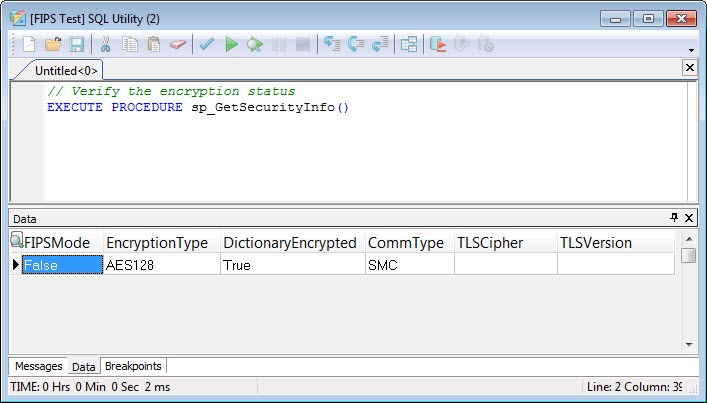Screen dimensions: 707x403
Task: Copy the selected SQL text
Action: coord(130,44)
